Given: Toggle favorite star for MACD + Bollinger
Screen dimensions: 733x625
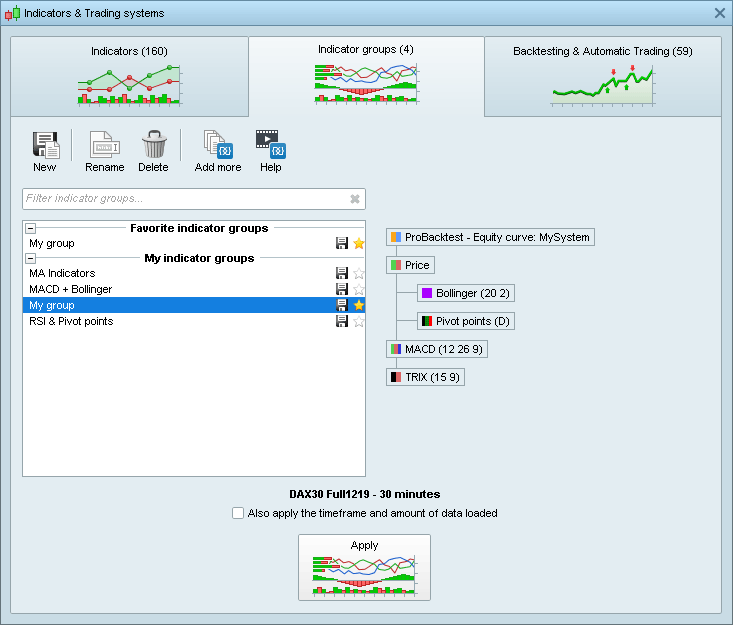Looking at the screenshot, I should point(359,289).
